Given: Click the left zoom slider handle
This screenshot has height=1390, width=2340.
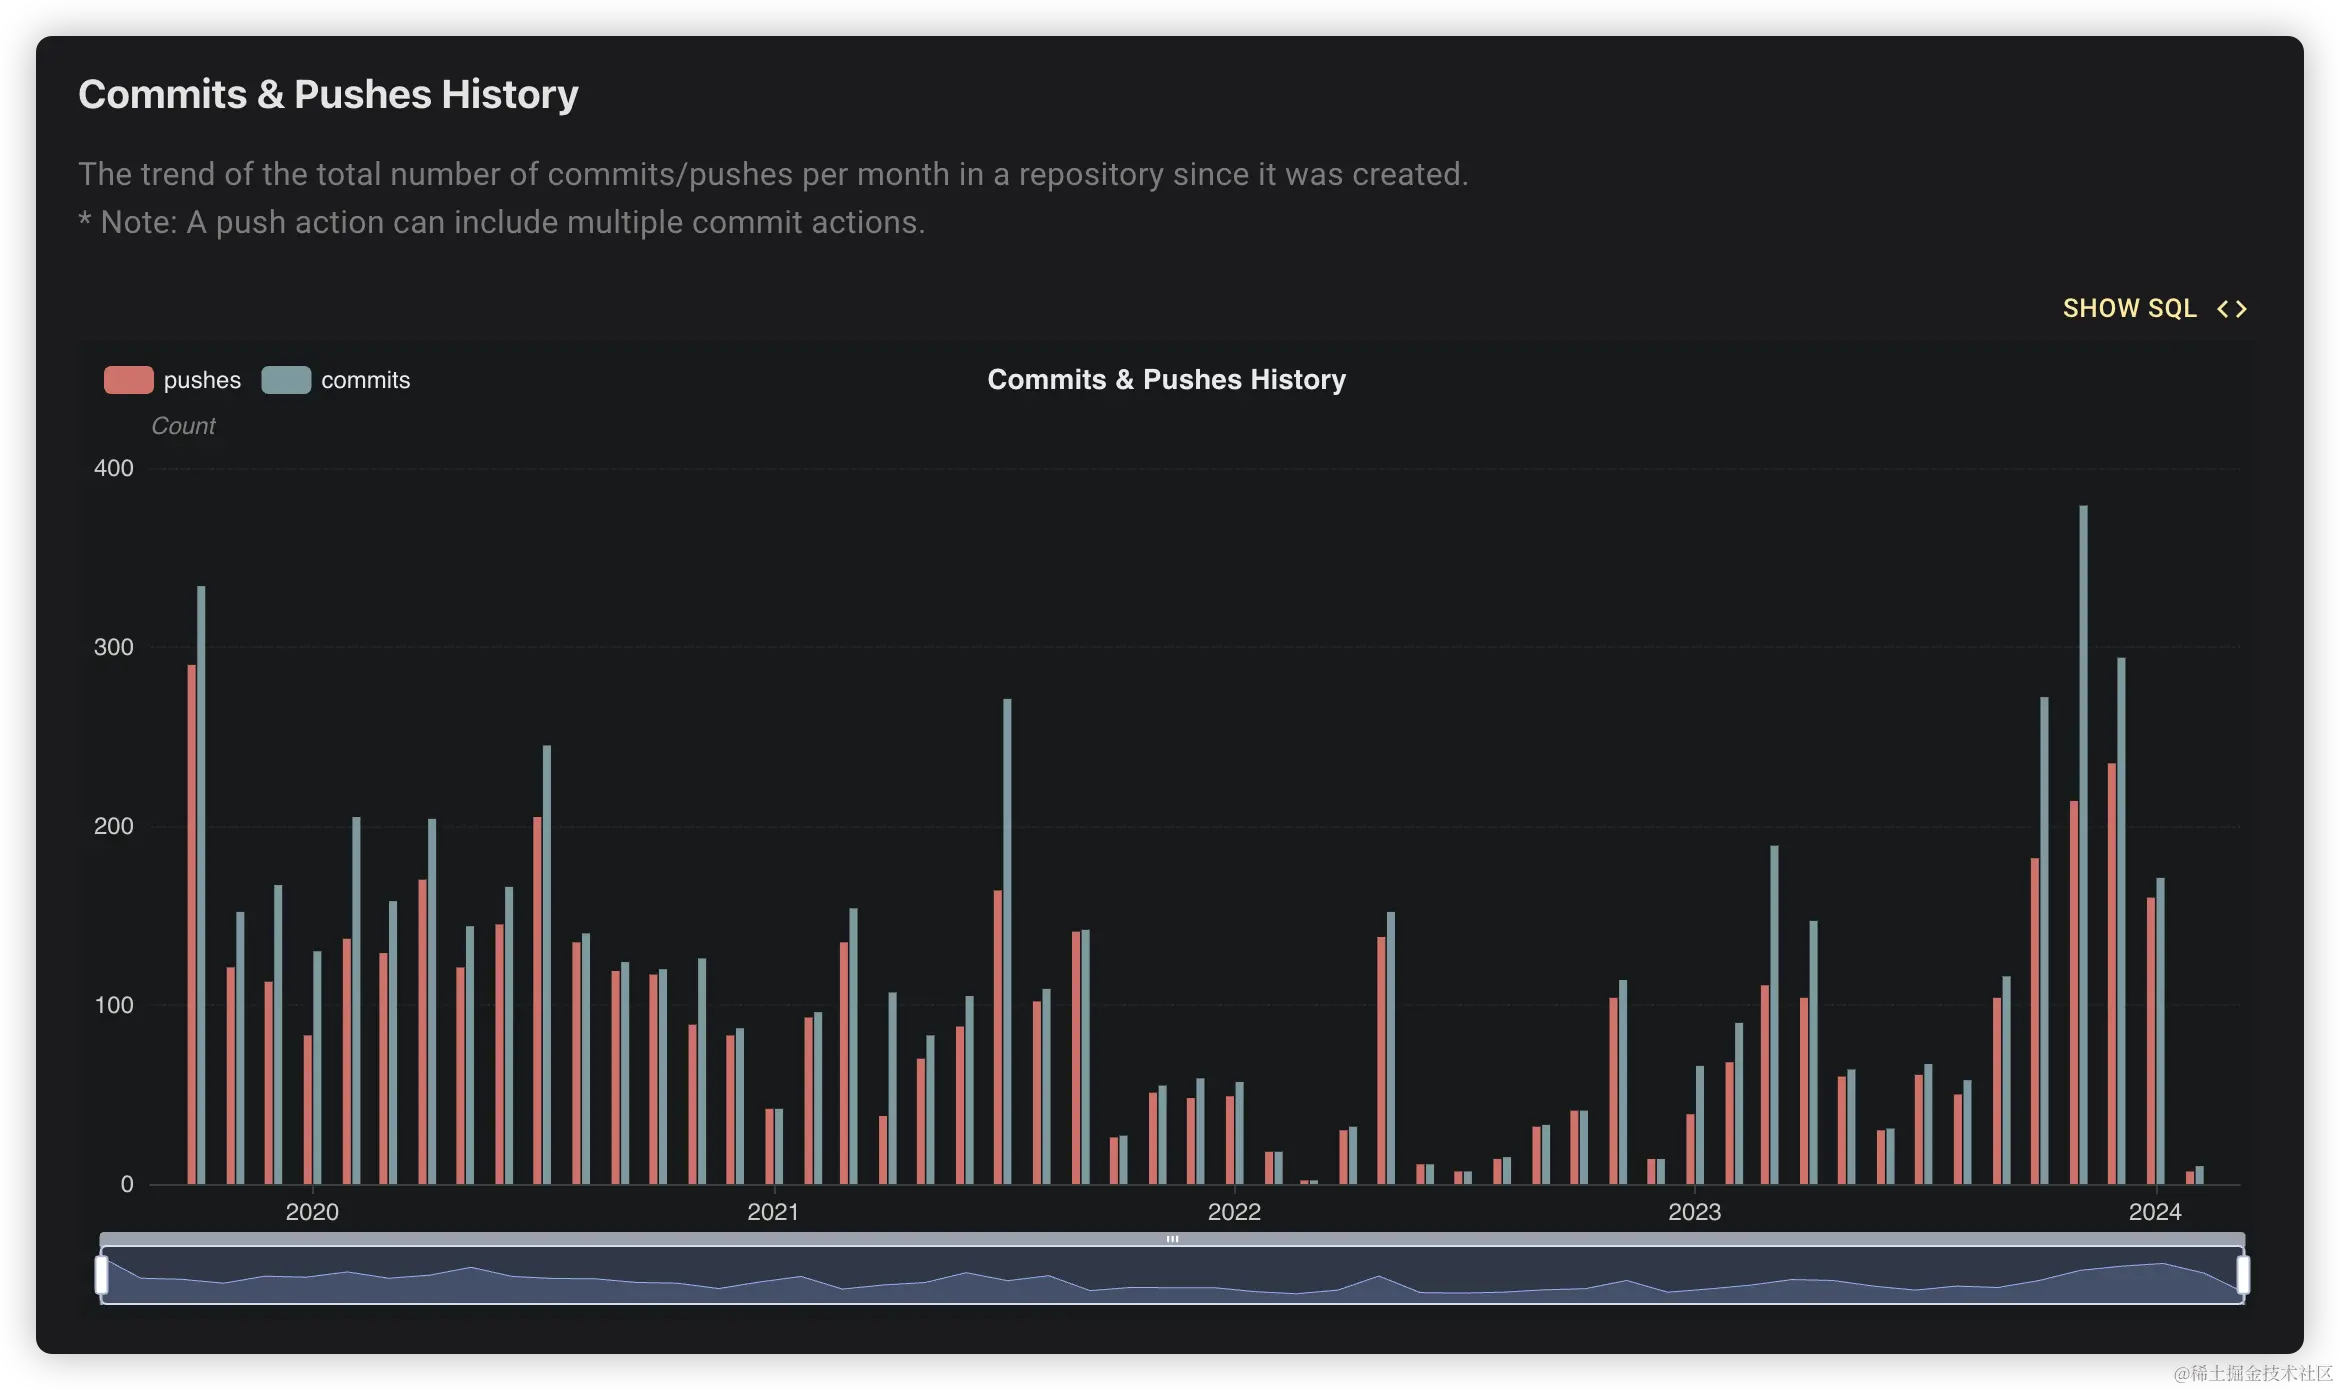Looking at the screenshot, I should click(x=101, y=1275).
